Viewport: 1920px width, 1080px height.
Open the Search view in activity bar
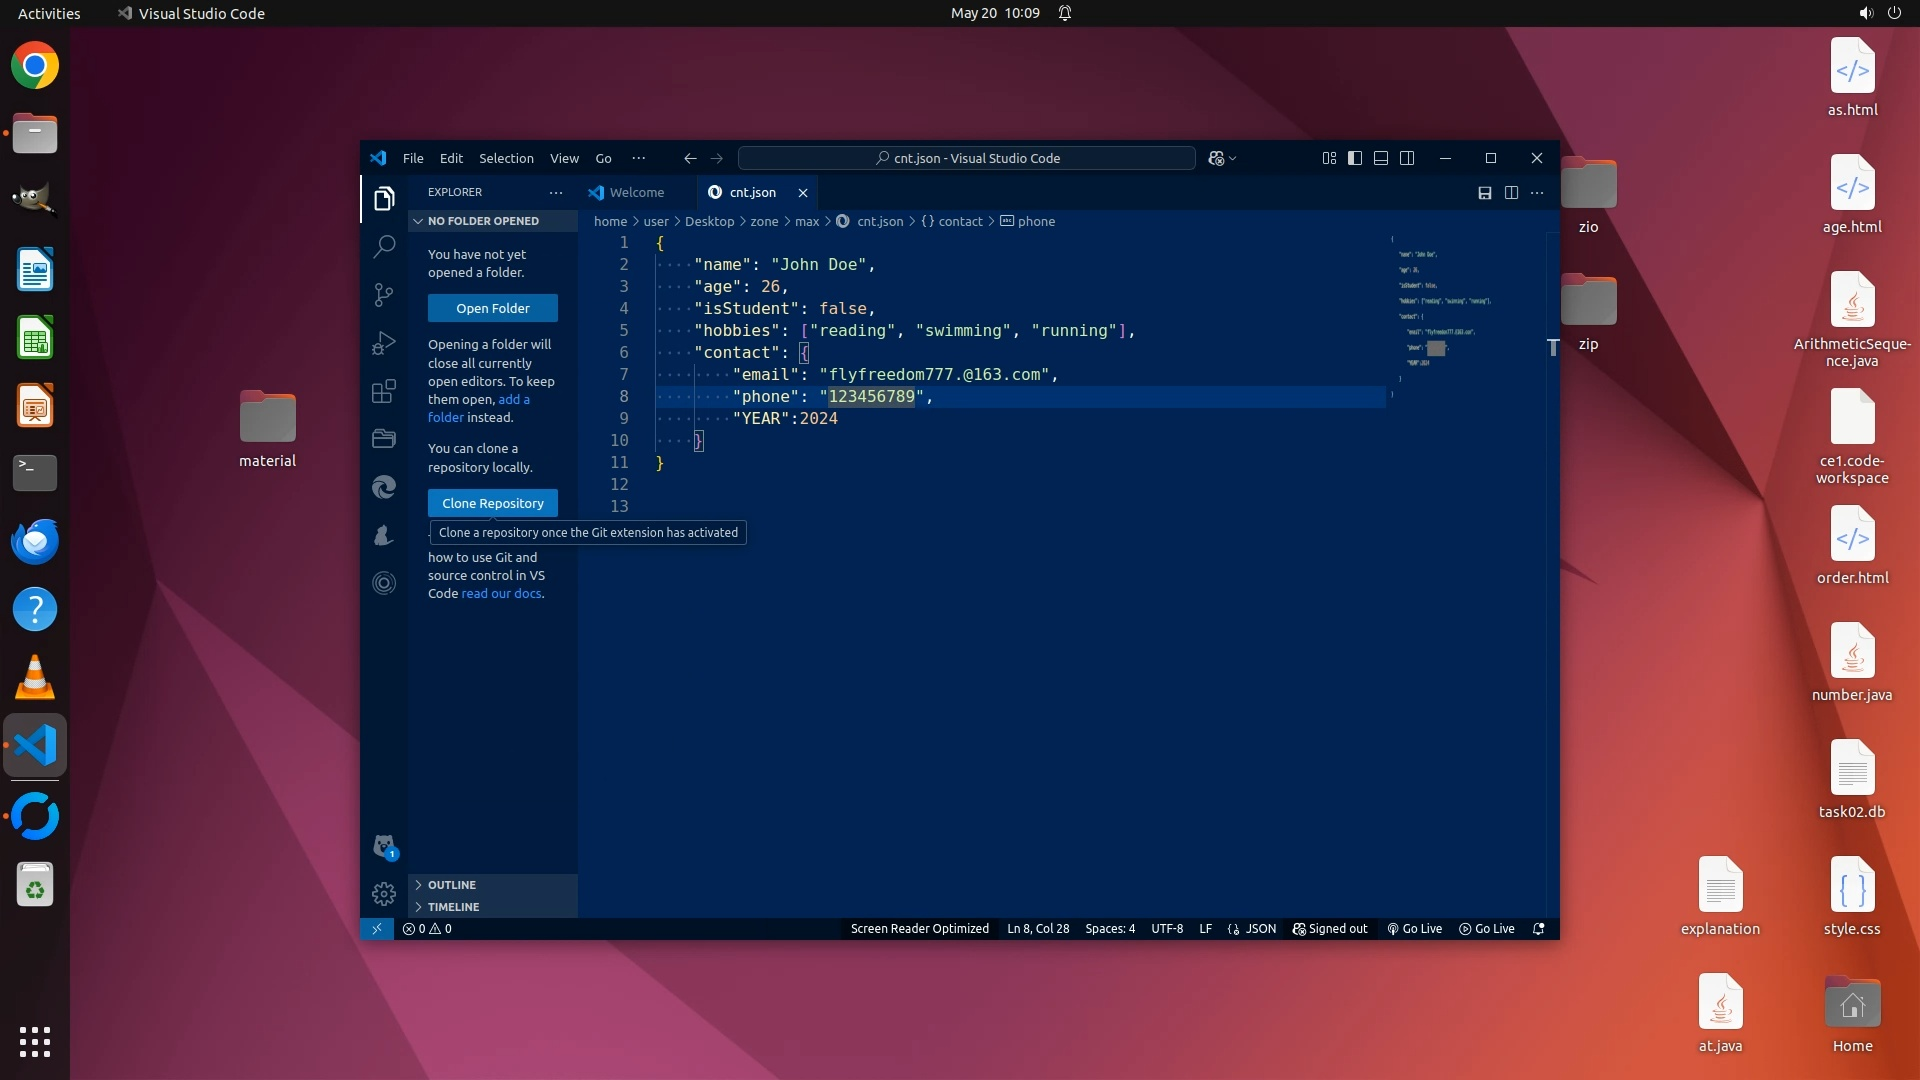point(384,246)
